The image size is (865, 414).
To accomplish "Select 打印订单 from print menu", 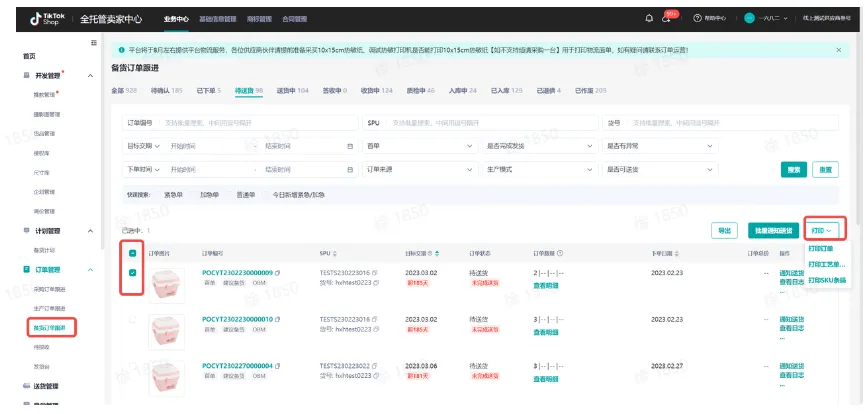I will coord(820,248).
